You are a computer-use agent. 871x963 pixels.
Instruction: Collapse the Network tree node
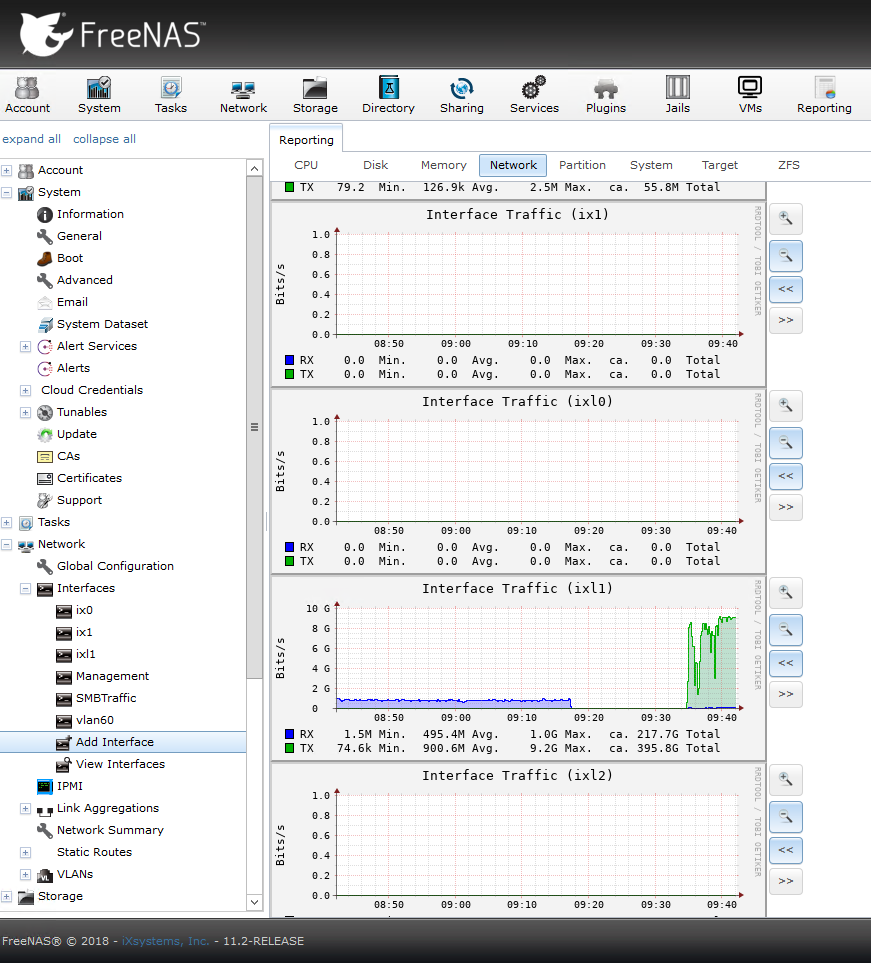[x=7, y=545]
